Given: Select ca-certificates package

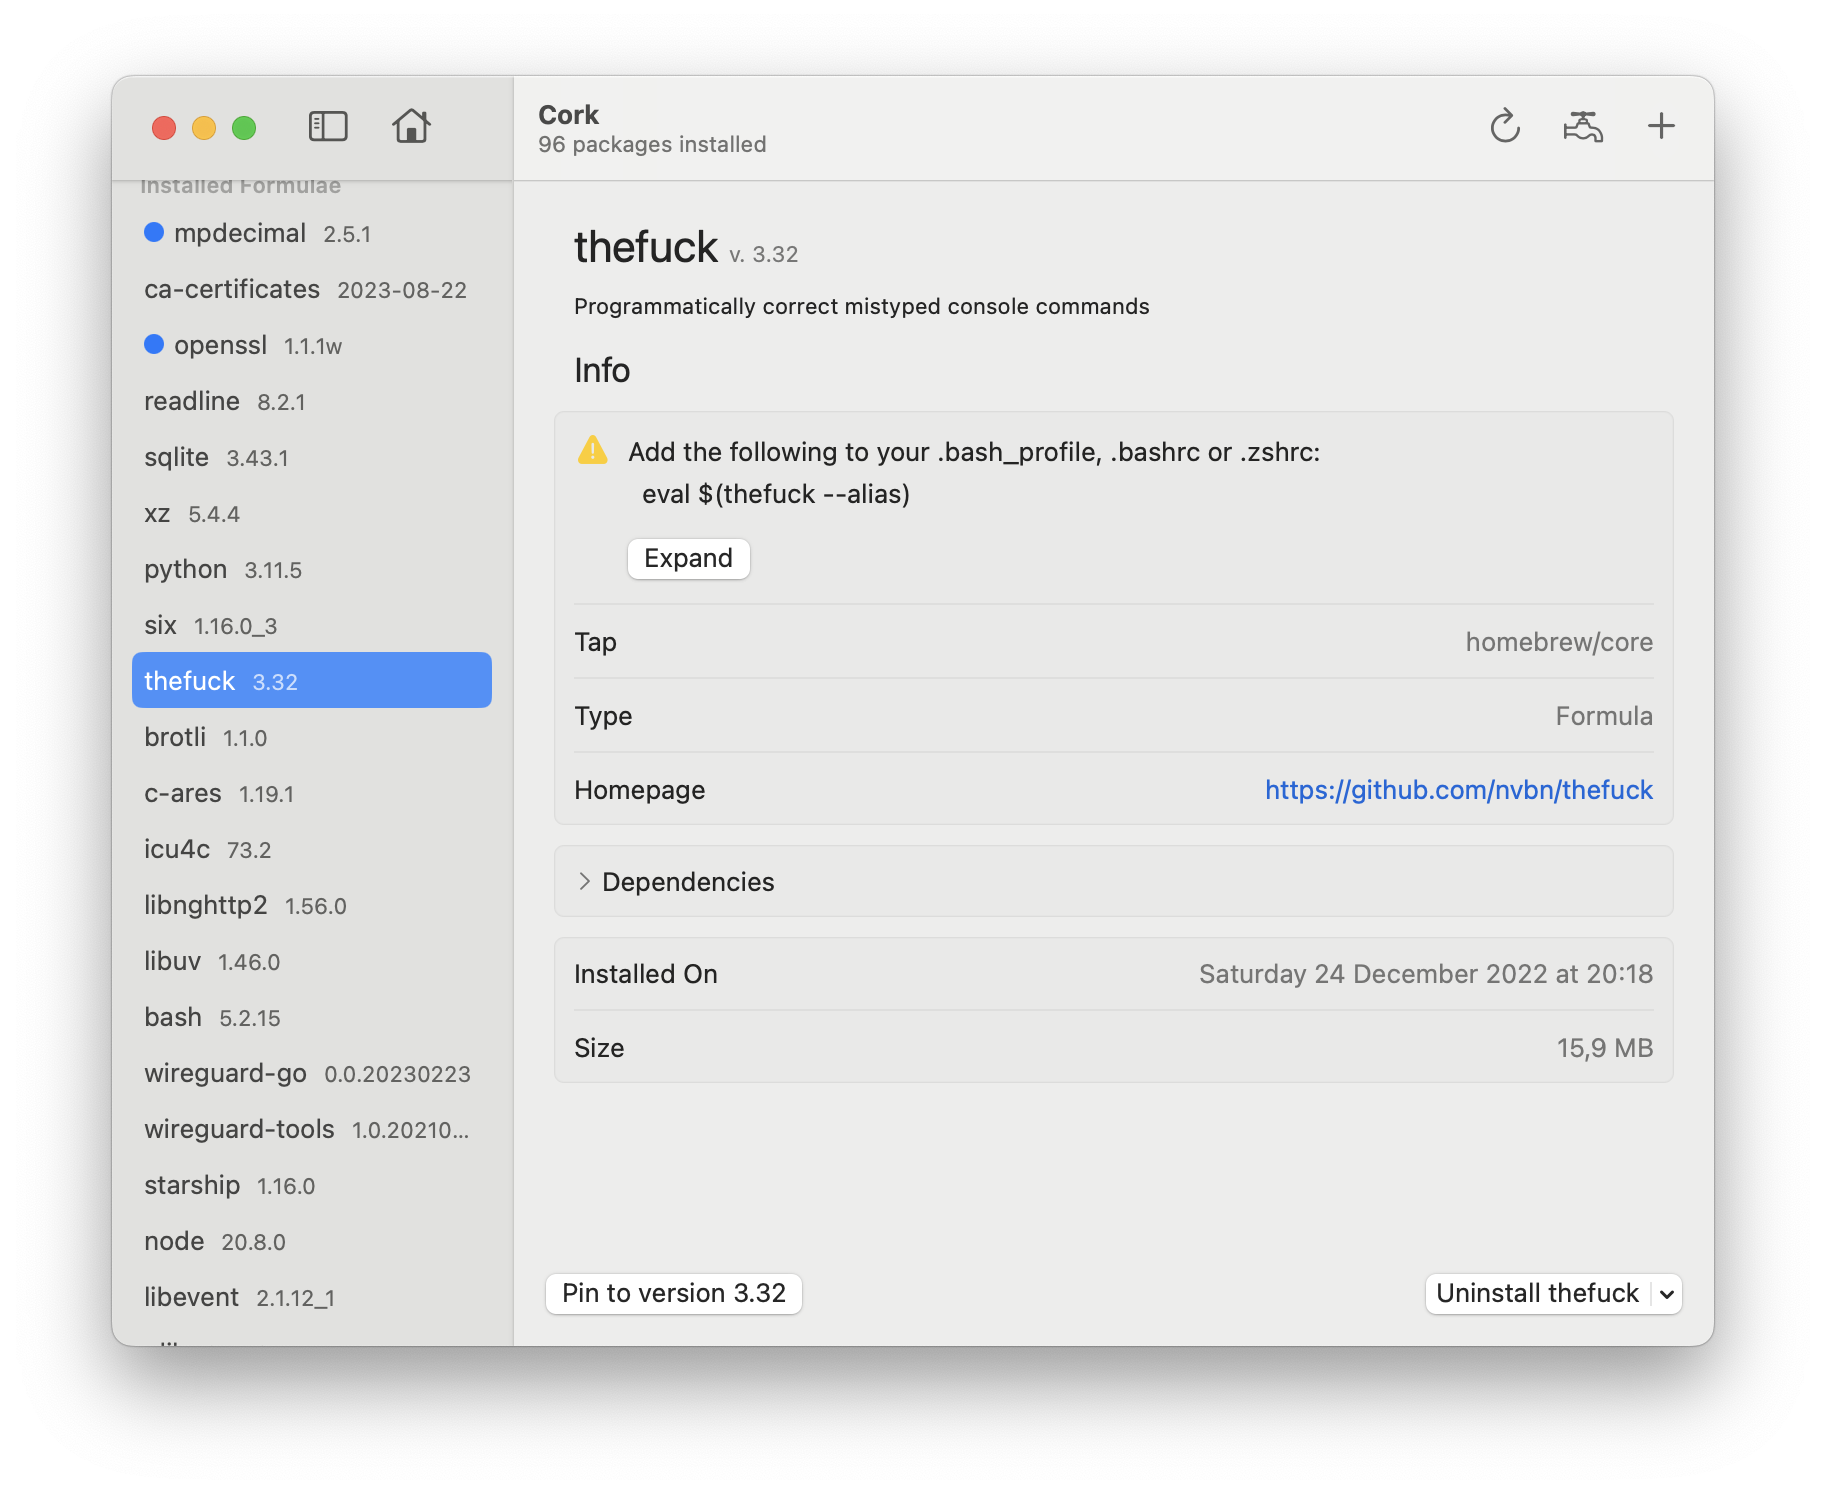Looking at the screenshot, I should click(312, 289).
